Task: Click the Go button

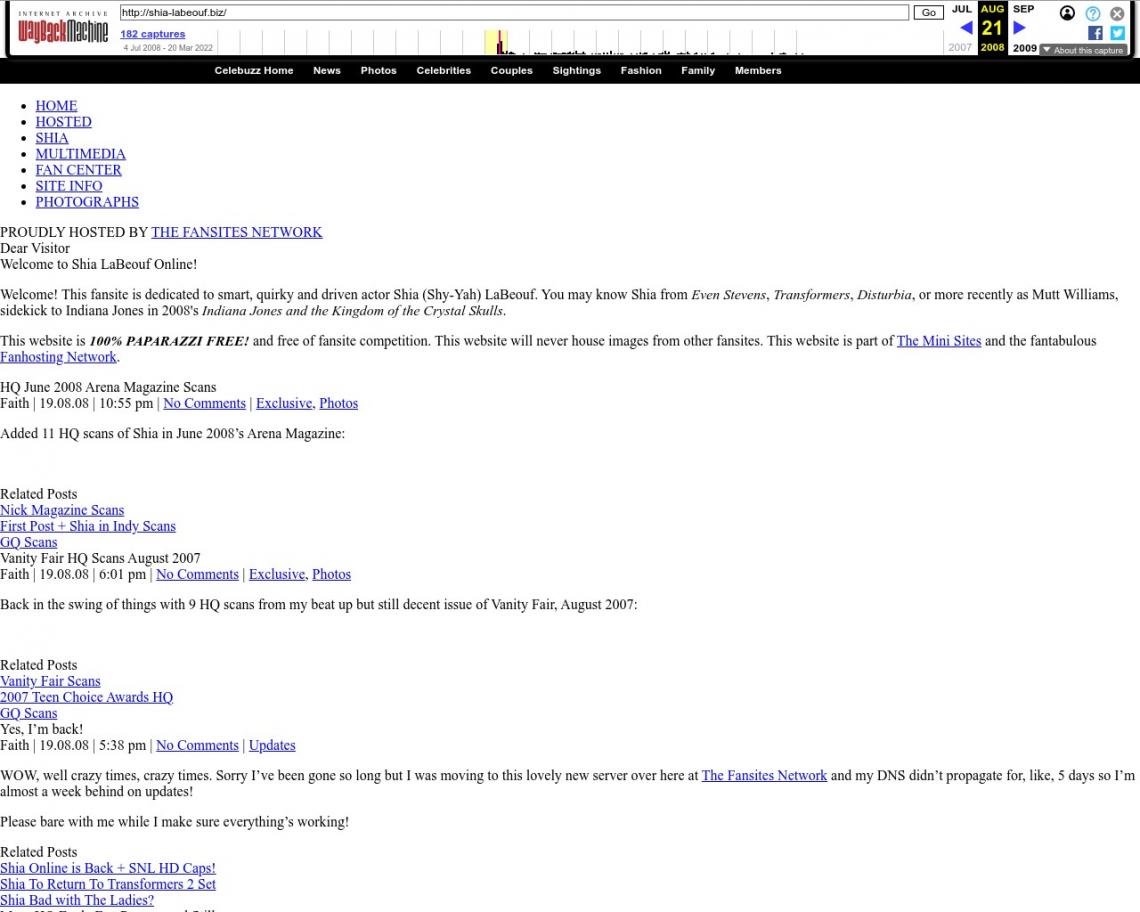Action: (928, 12)
